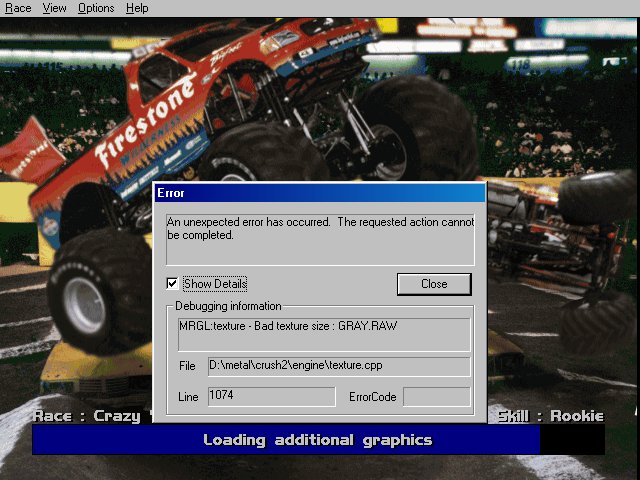The image size is (640, 480).
Task: Open the View menu
Action: (55, 8)
